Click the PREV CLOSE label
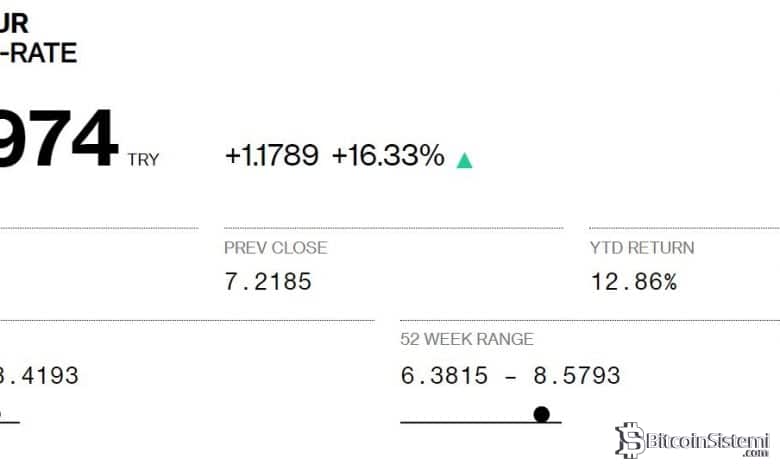 pos(276,247)
